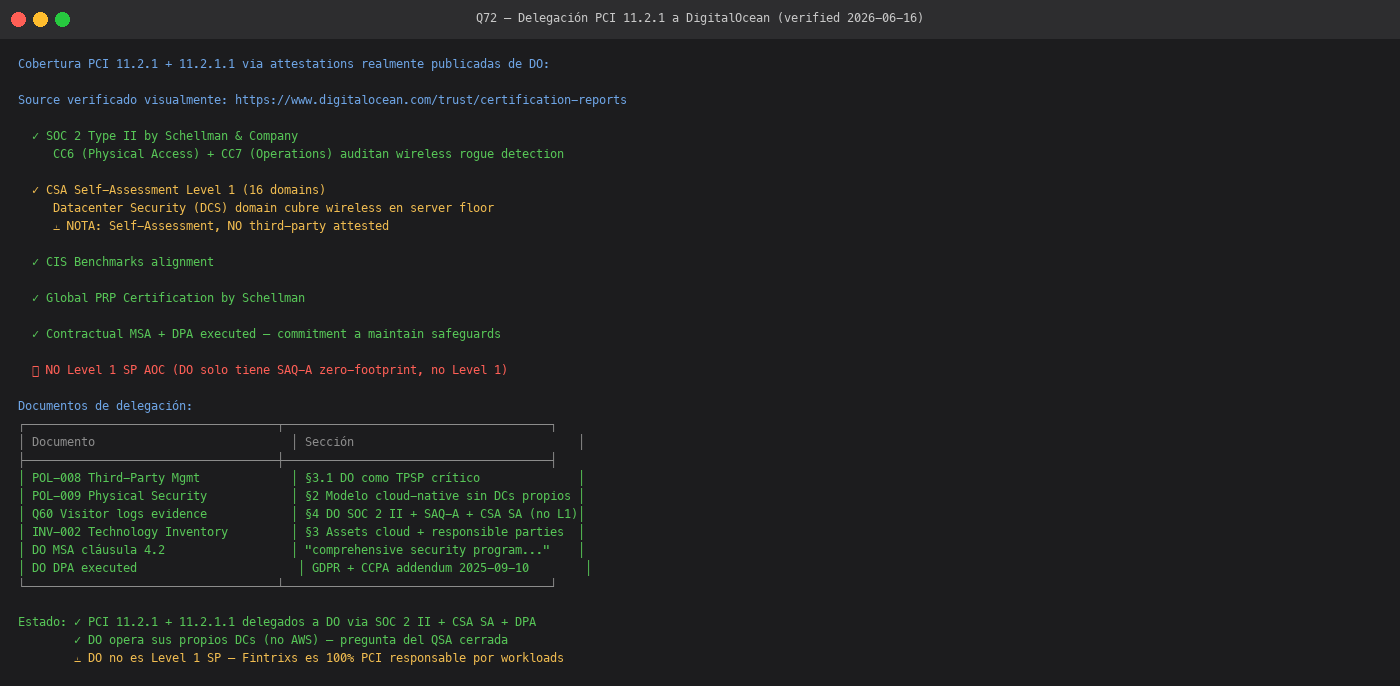This screenshot has width=1400, height=686.
Task: Minimize the window using yellow button
Action: tap(40, 19)
